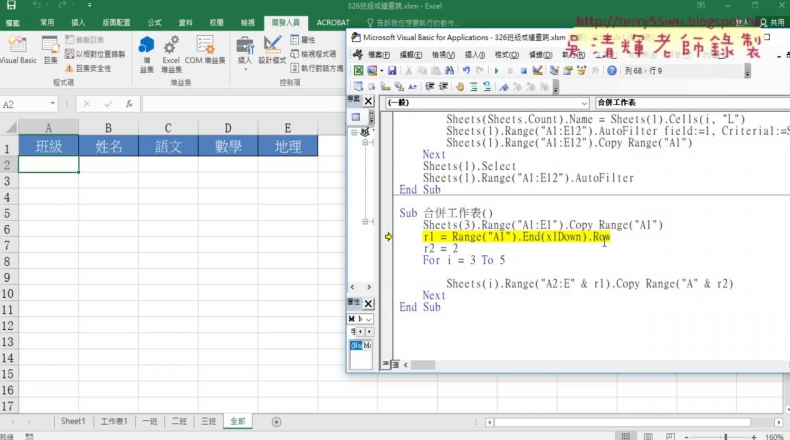Toggle 以相對位置錄製 relative recording
This screenshot has height=440, width=790.
pos(95,54)
